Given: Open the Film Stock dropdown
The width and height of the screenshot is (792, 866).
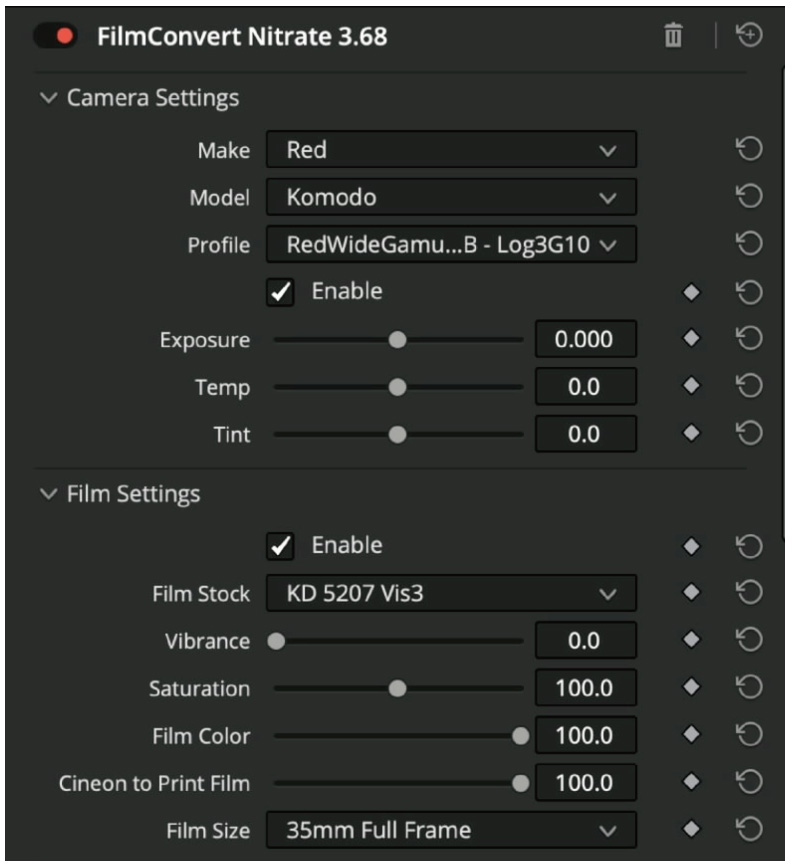Looking at the screenshot, I should pyautogui.click(x=450, y=594).
